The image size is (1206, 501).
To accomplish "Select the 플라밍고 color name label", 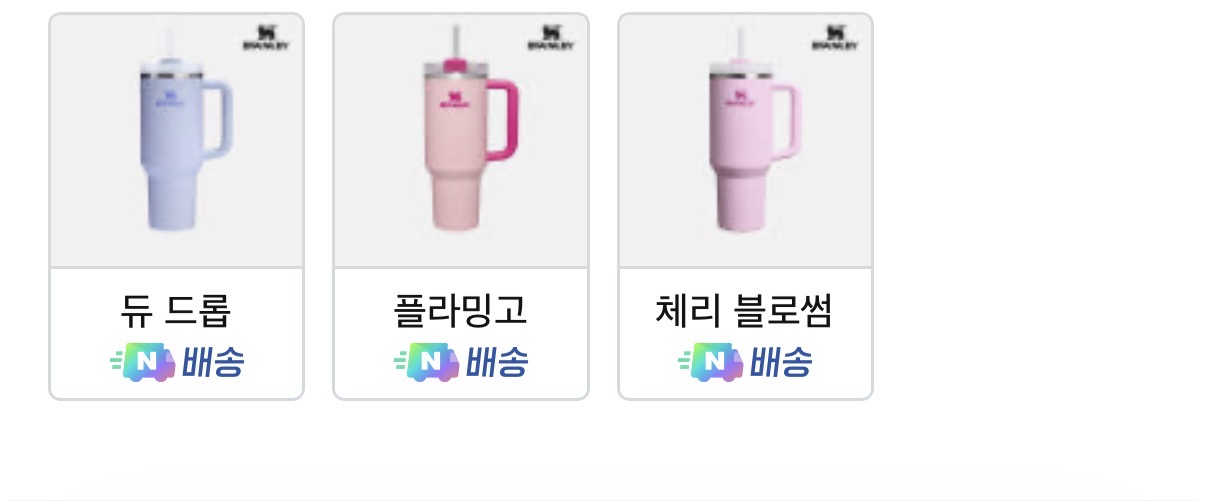I will (461, 311).
